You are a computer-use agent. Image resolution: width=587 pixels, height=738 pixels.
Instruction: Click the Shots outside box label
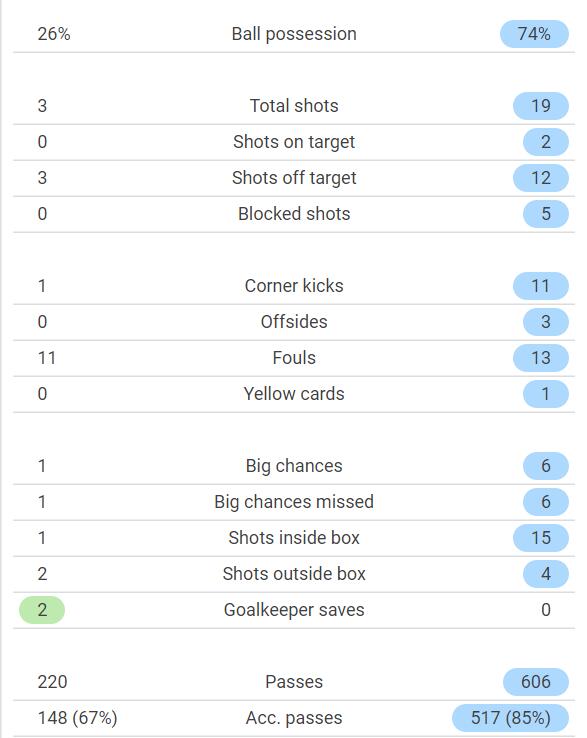(x=294, y=574)
